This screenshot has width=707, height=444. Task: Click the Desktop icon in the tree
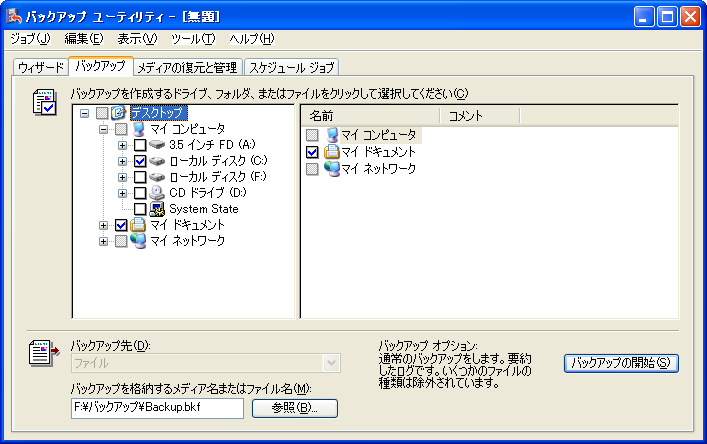click(x=119, y=113)
